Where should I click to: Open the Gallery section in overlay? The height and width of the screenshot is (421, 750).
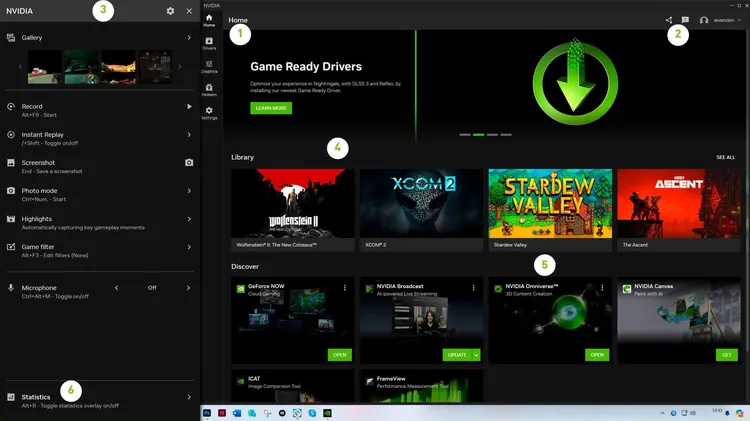coord(100,37)
